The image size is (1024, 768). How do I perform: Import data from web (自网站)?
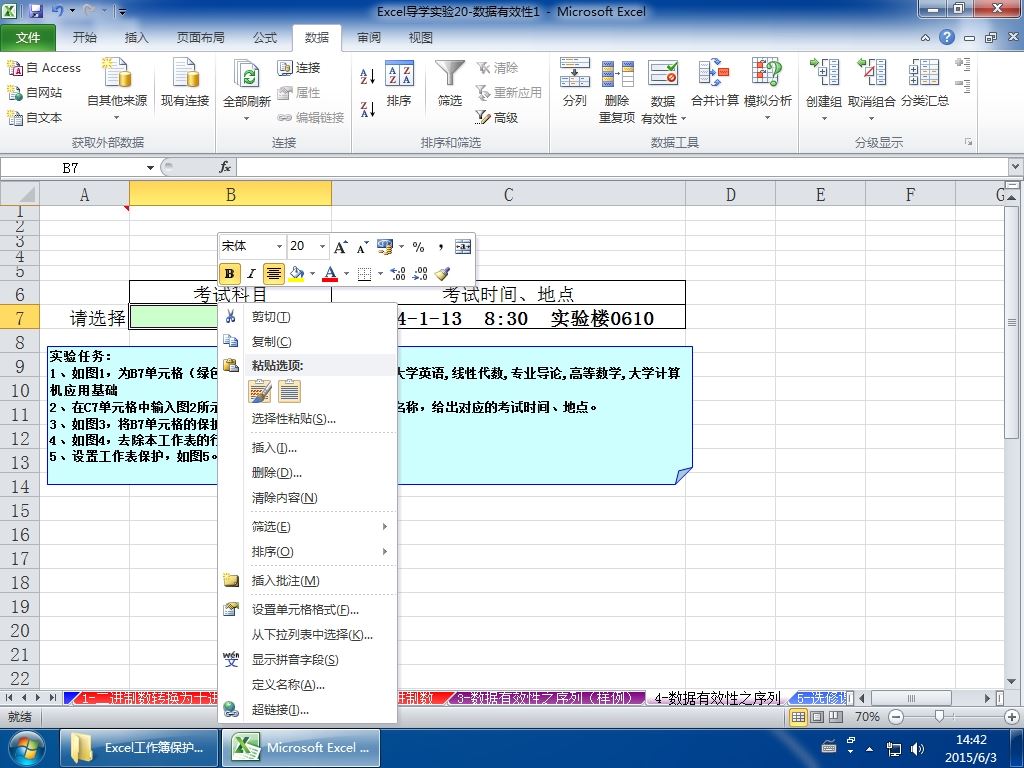click(35, 93)
